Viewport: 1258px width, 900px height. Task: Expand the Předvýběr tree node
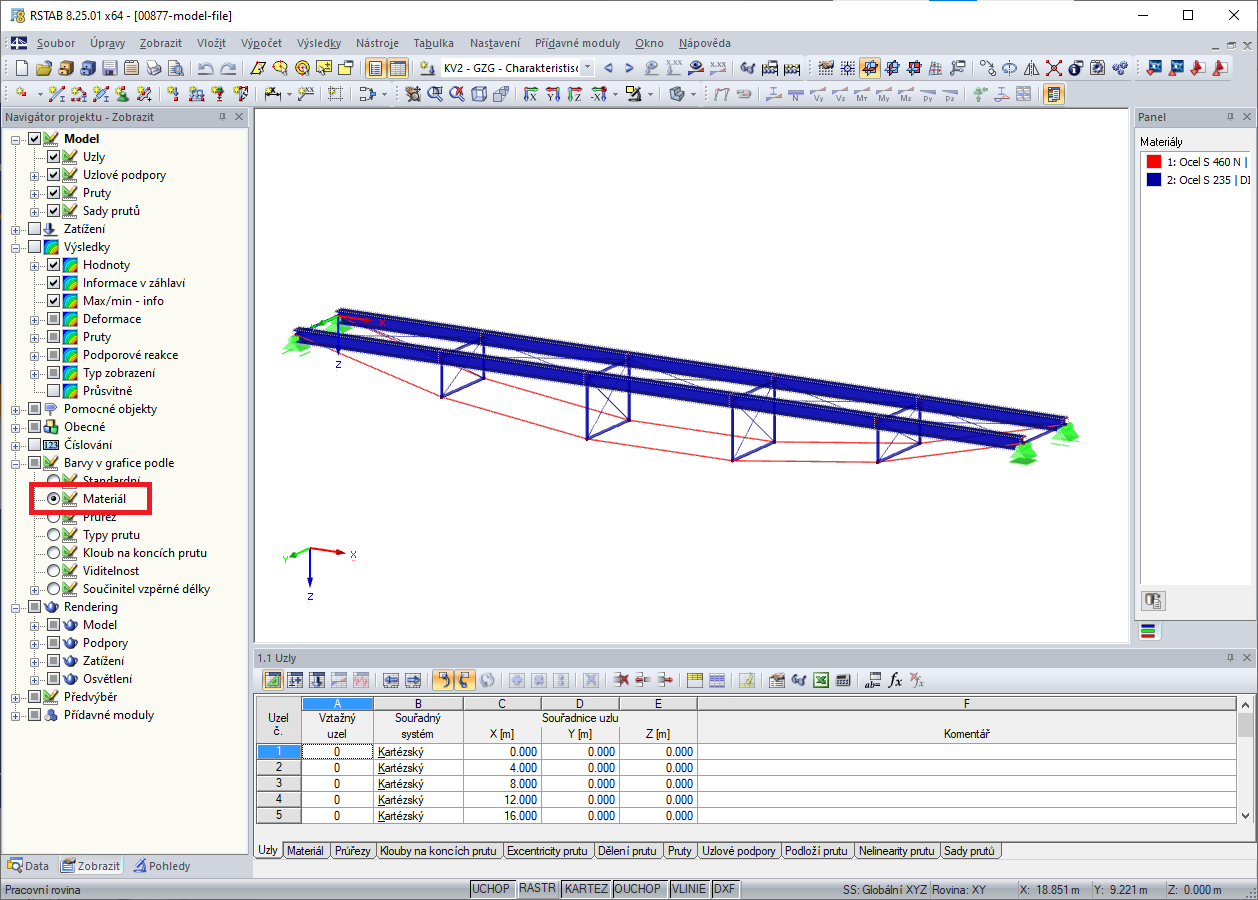pos(16,697)
